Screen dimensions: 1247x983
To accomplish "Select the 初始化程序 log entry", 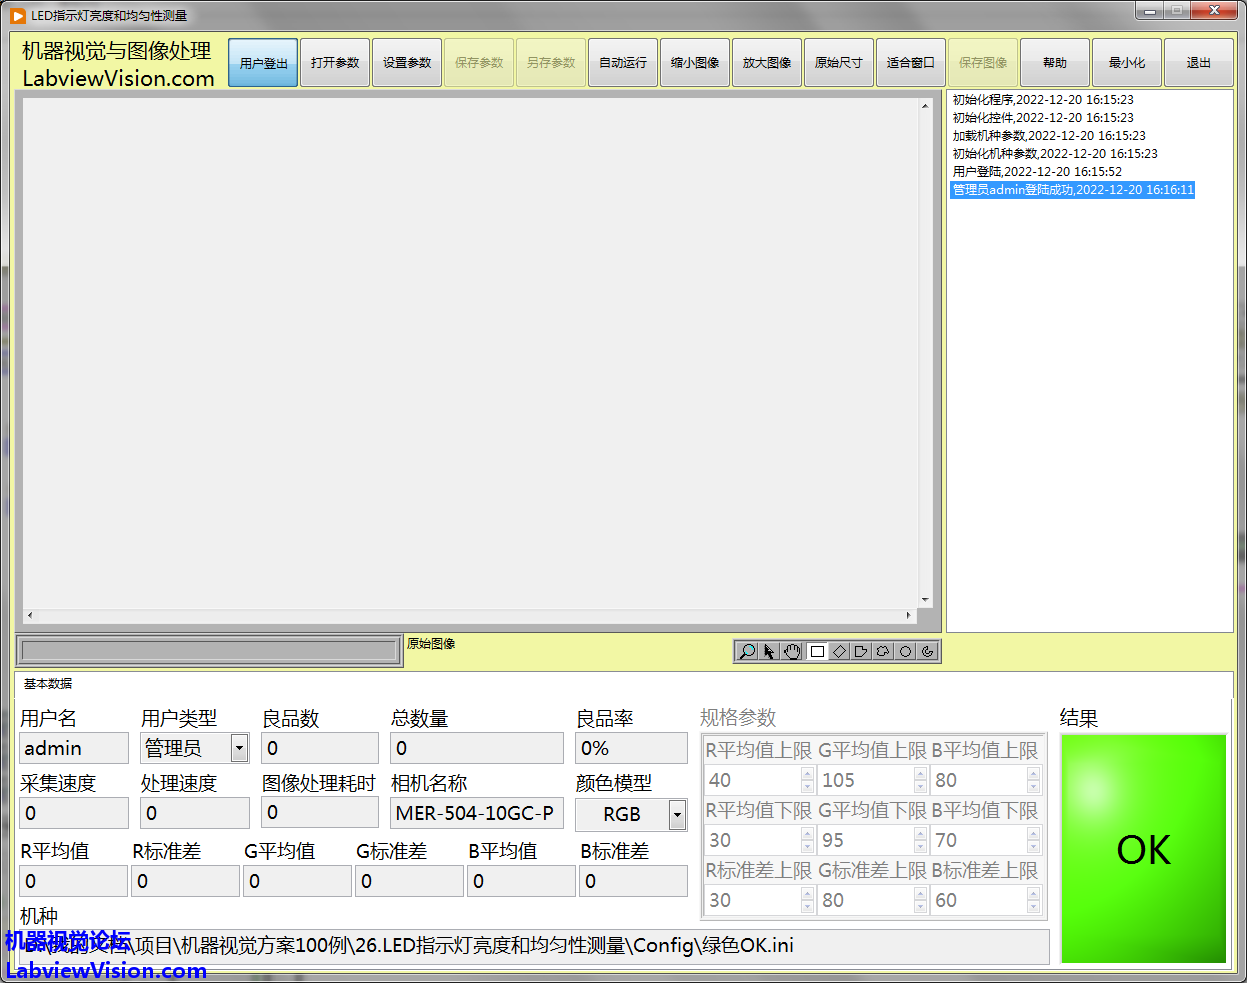I will click(x=1042, y=100).
